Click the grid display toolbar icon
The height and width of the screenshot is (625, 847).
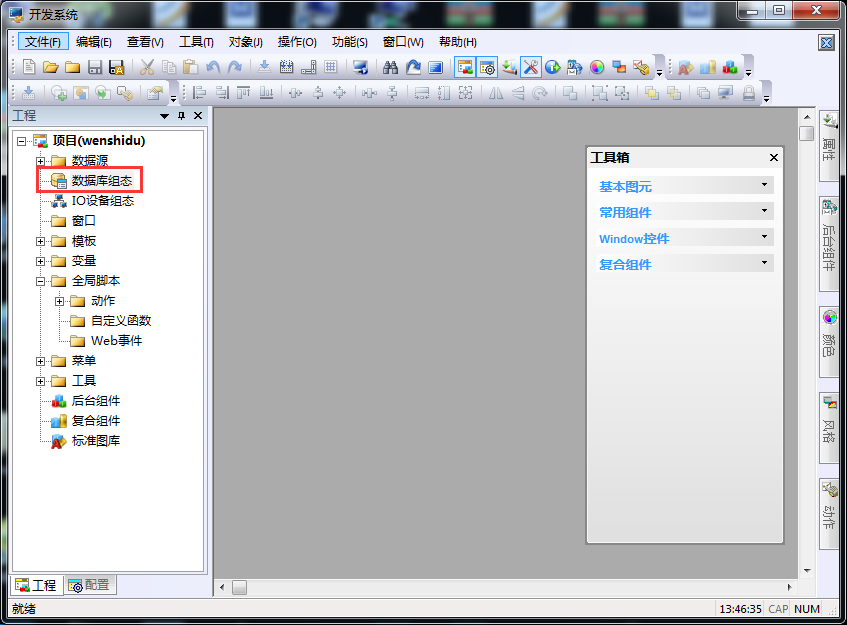tap(331, 67)
